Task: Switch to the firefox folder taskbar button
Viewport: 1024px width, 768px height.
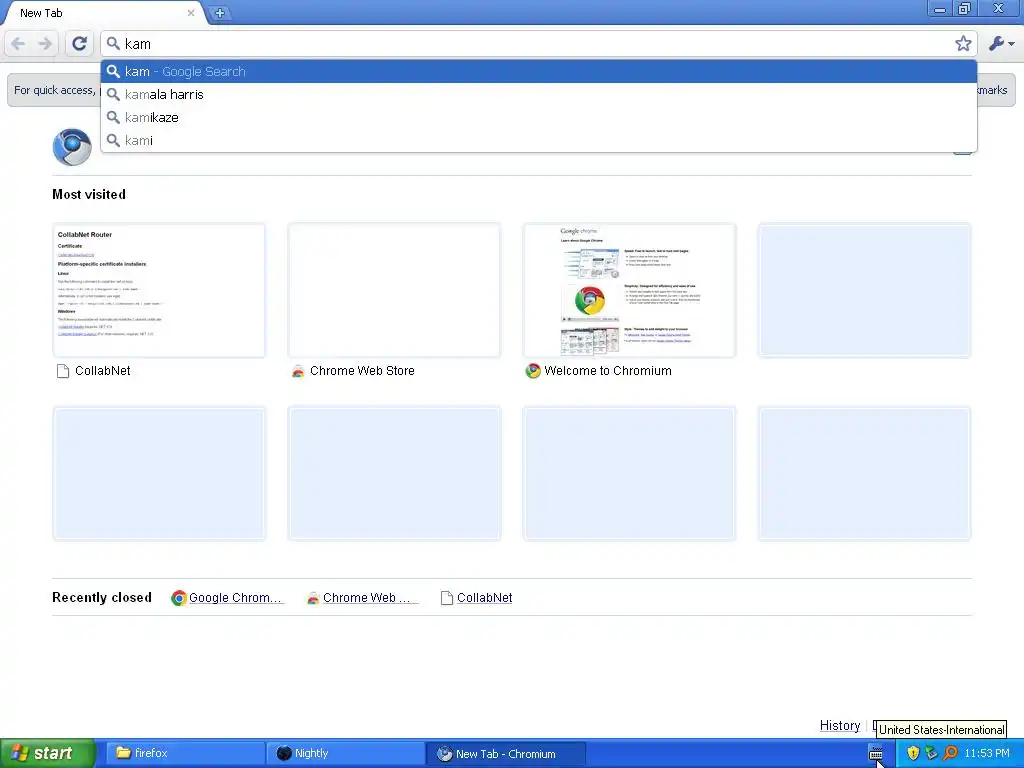Action: [185, 753]
